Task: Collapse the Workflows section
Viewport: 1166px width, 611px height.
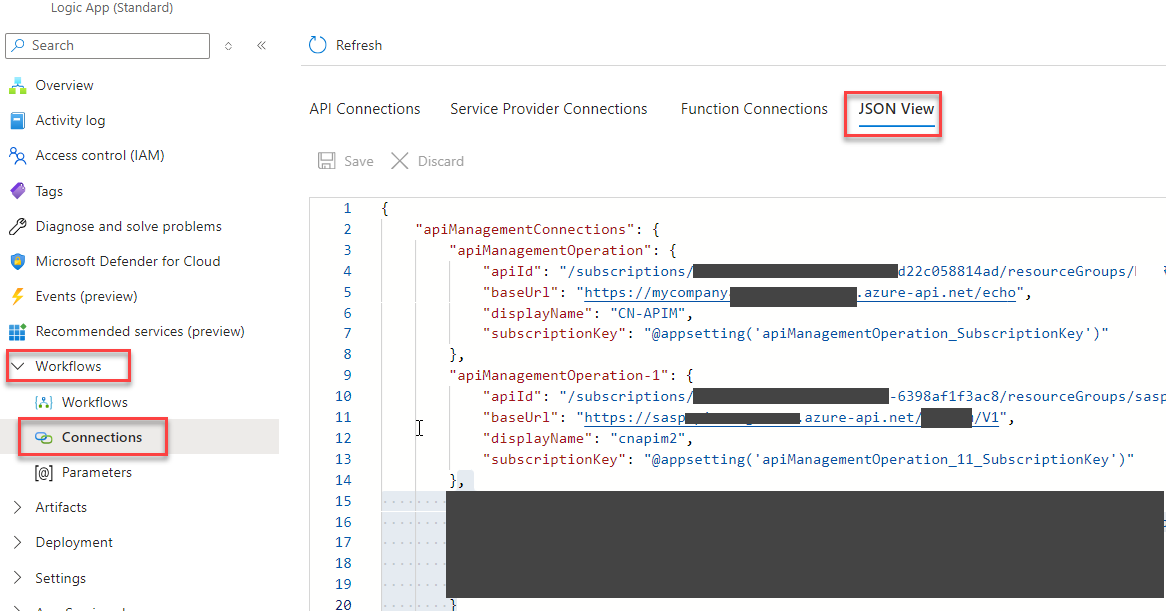Action: pyautogui.click(x=17, y=366)
